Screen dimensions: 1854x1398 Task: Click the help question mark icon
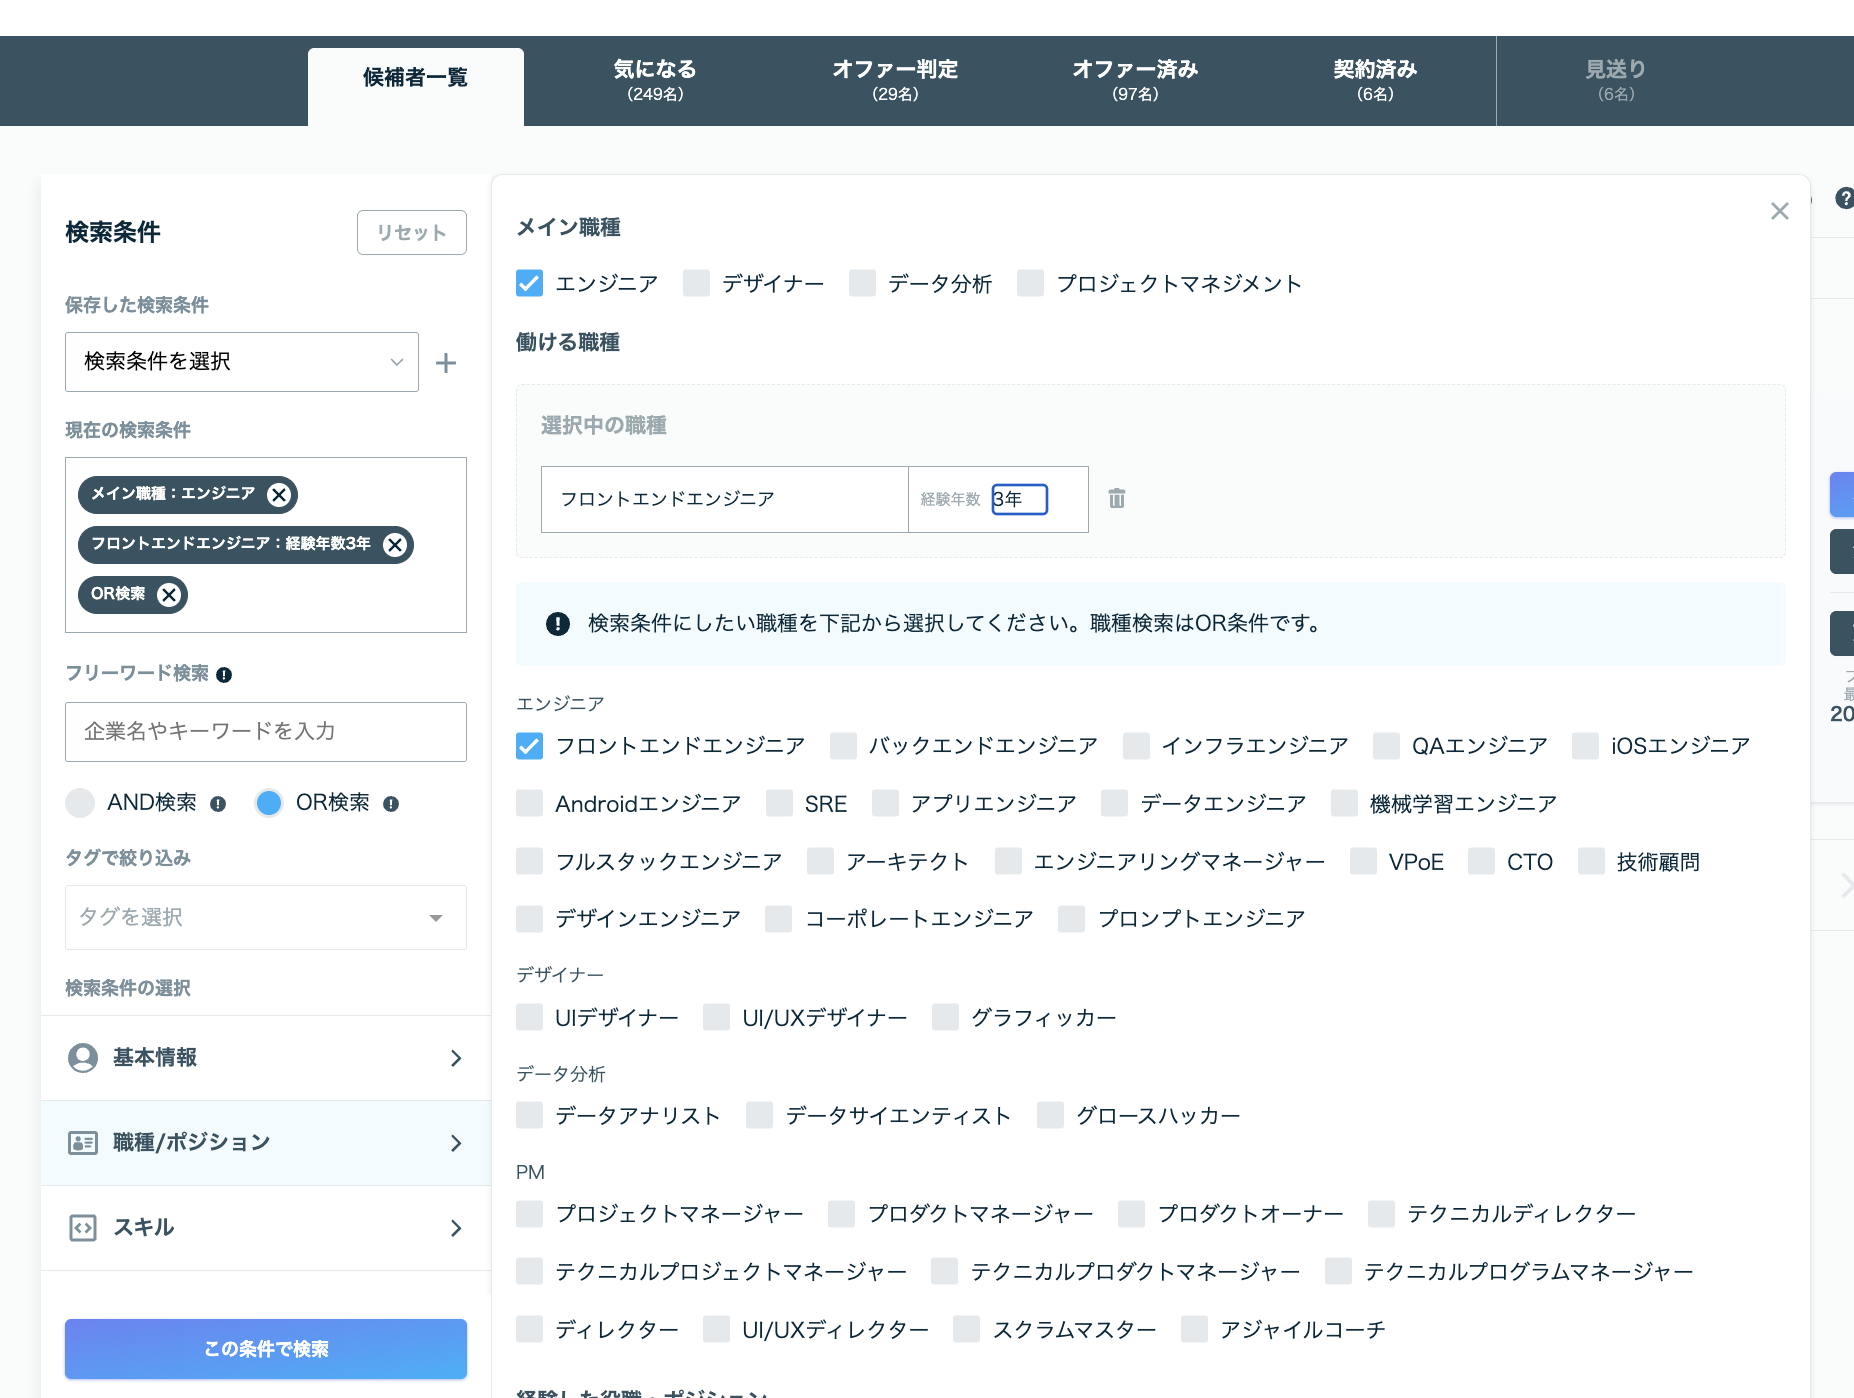tap(1845, 198)
